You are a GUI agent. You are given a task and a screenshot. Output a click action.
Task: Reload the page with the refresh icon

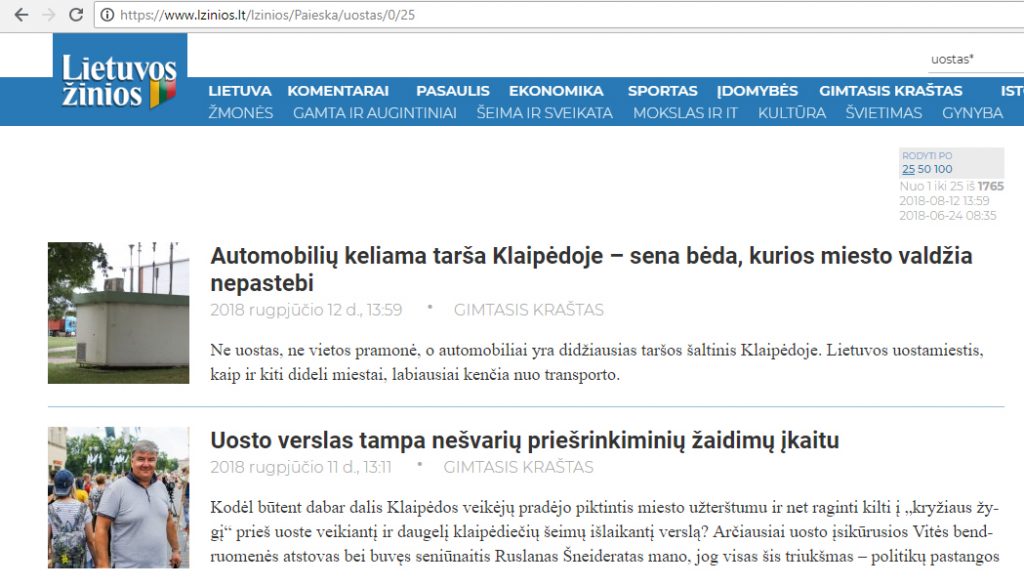pos(76,15)
